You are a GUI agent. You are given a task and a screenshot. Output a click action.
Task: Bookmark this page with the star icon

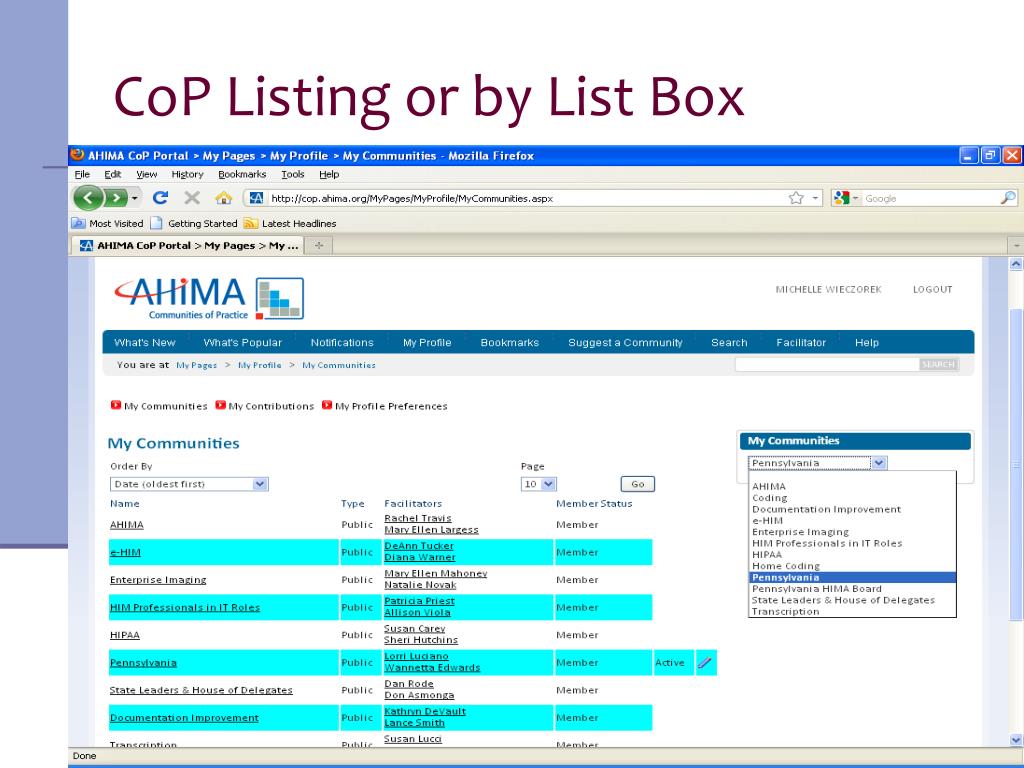[x=795, y=198]
